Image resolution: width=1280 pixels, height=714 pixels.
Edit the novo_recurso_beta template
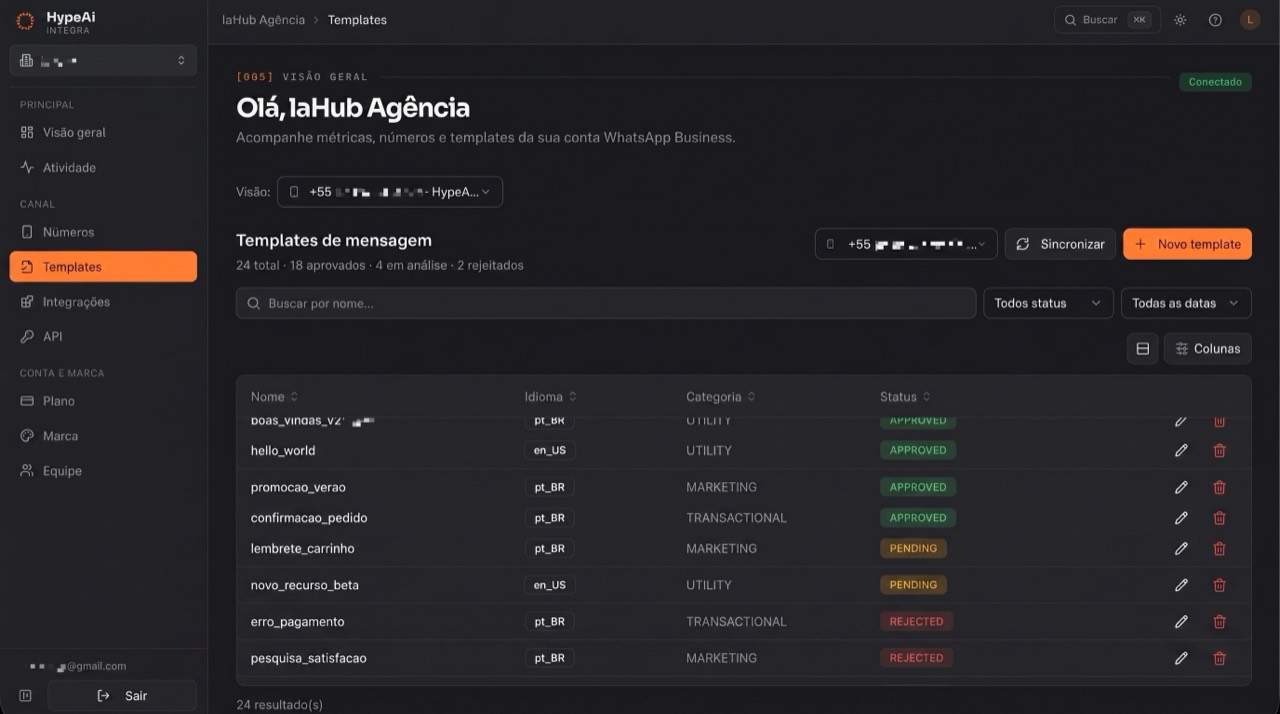point(1181,585)
